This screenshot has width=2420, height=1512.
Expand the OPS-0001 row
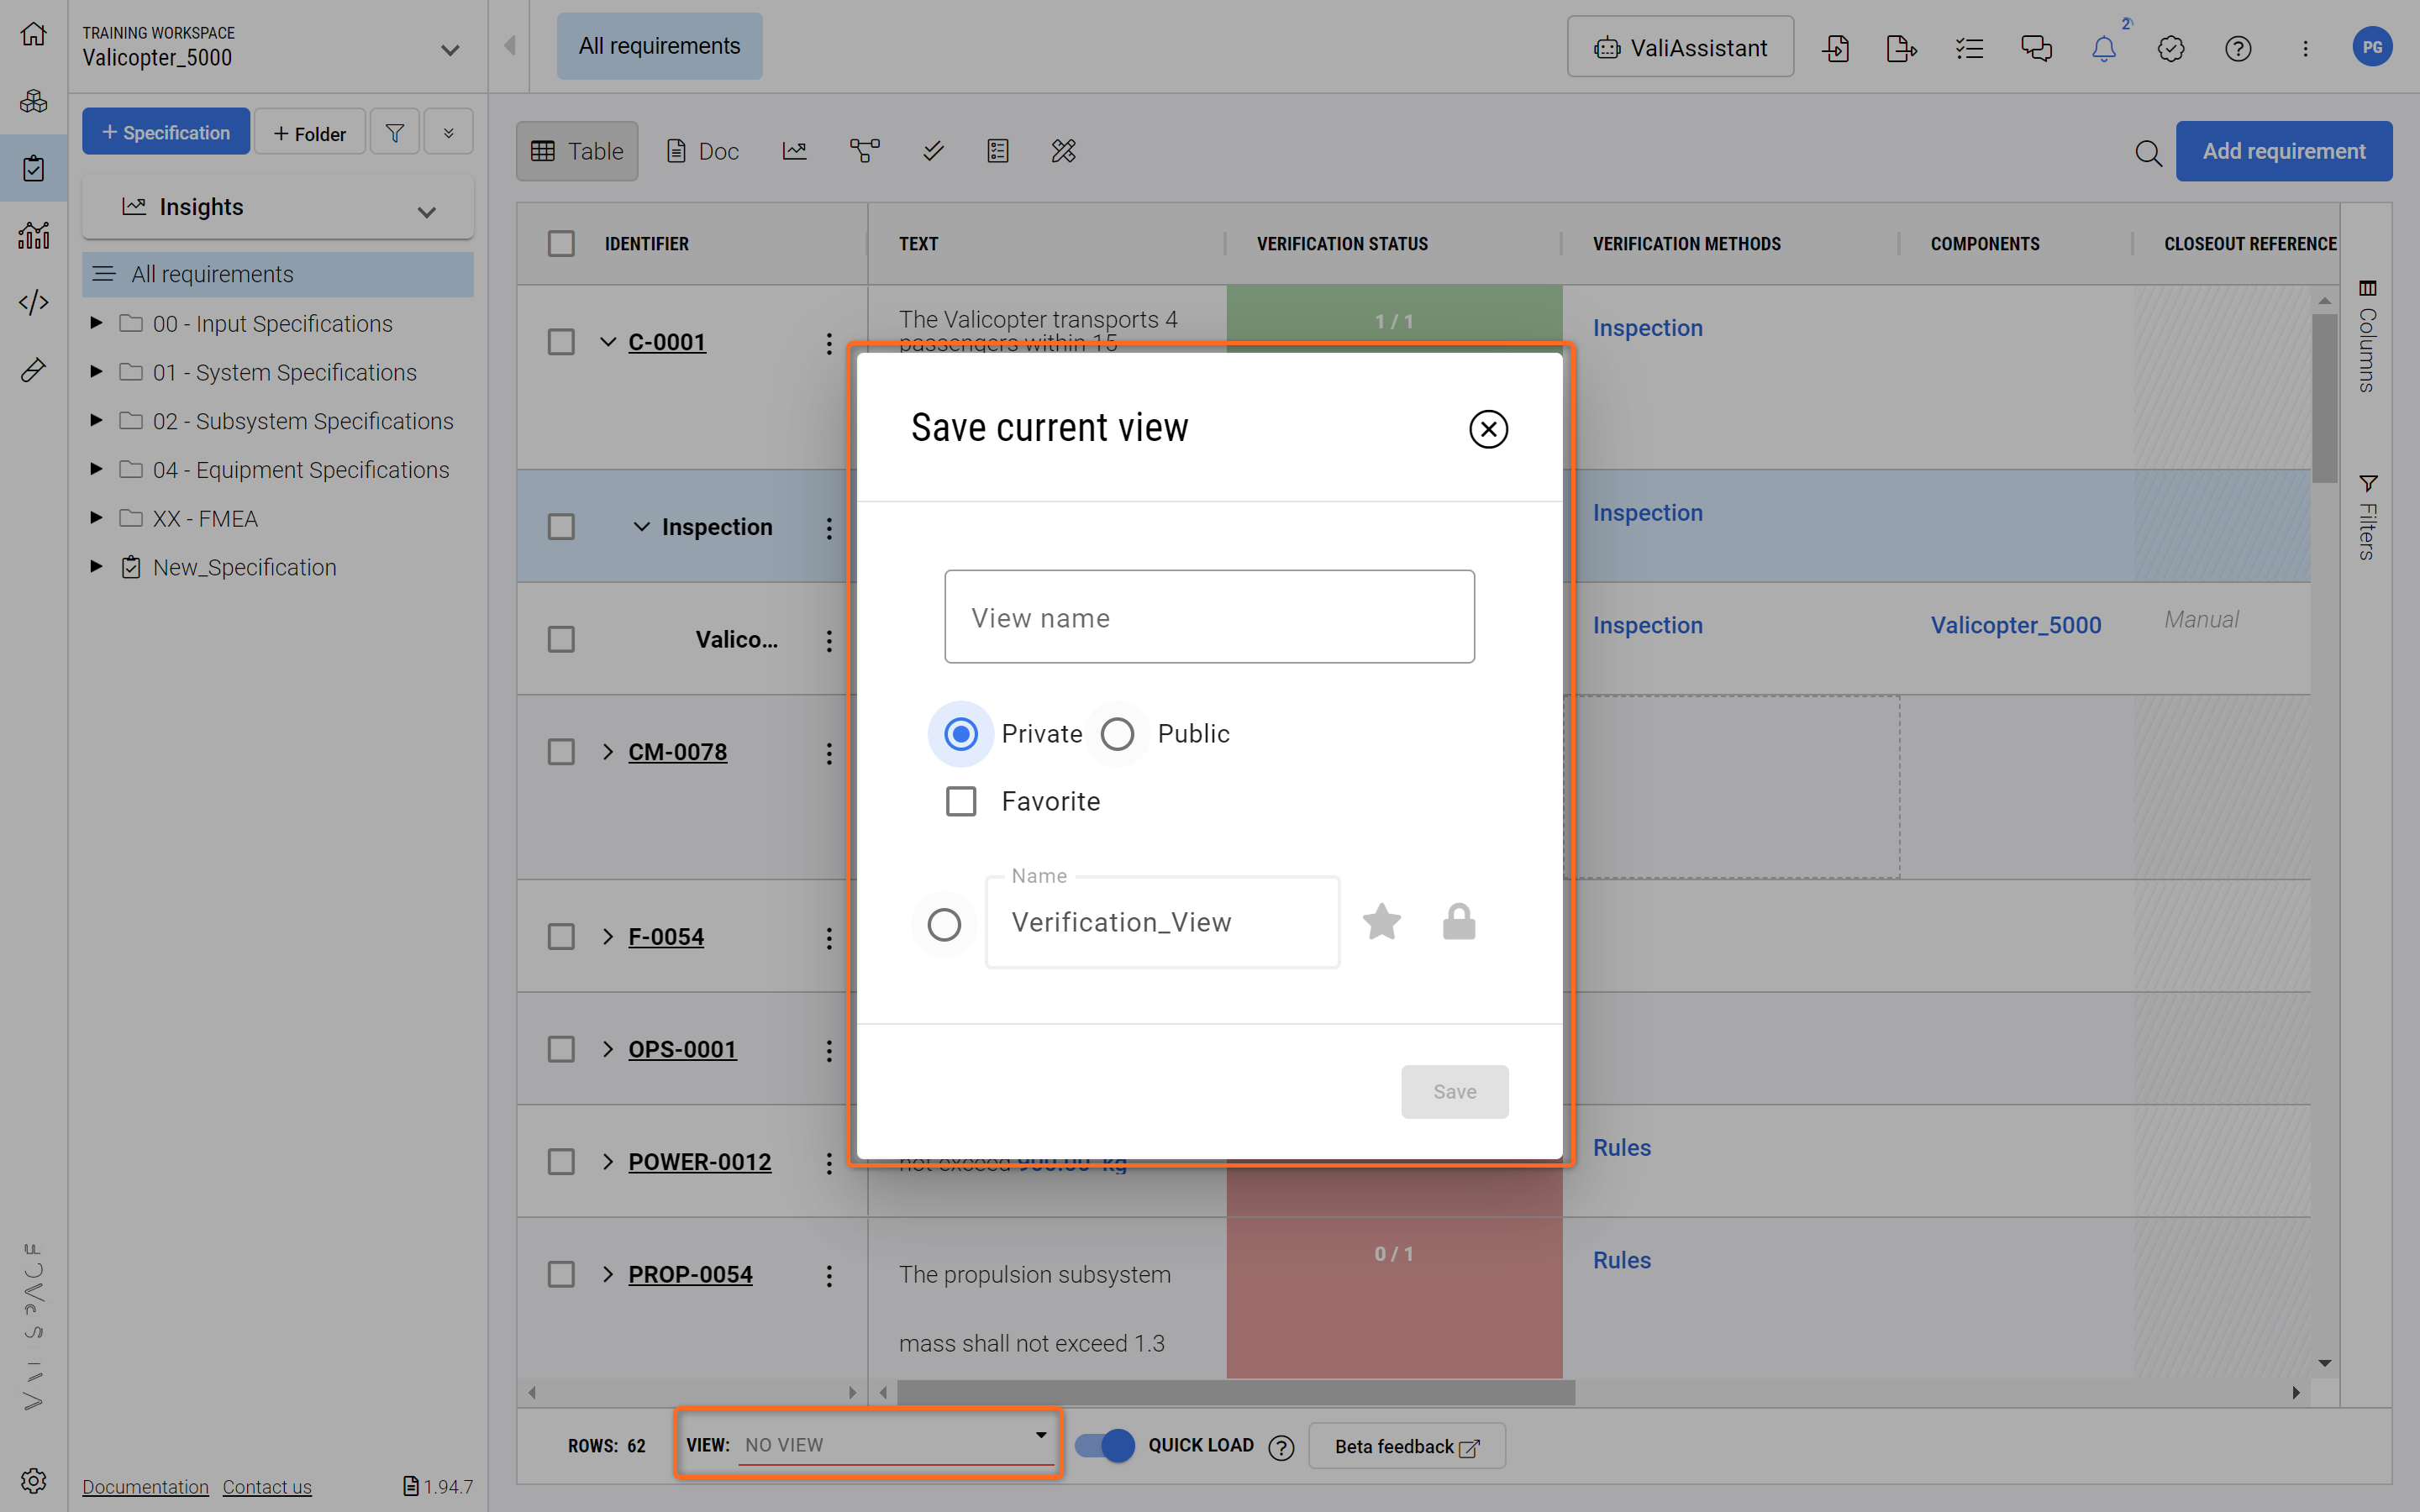[x=608, y=1049]
